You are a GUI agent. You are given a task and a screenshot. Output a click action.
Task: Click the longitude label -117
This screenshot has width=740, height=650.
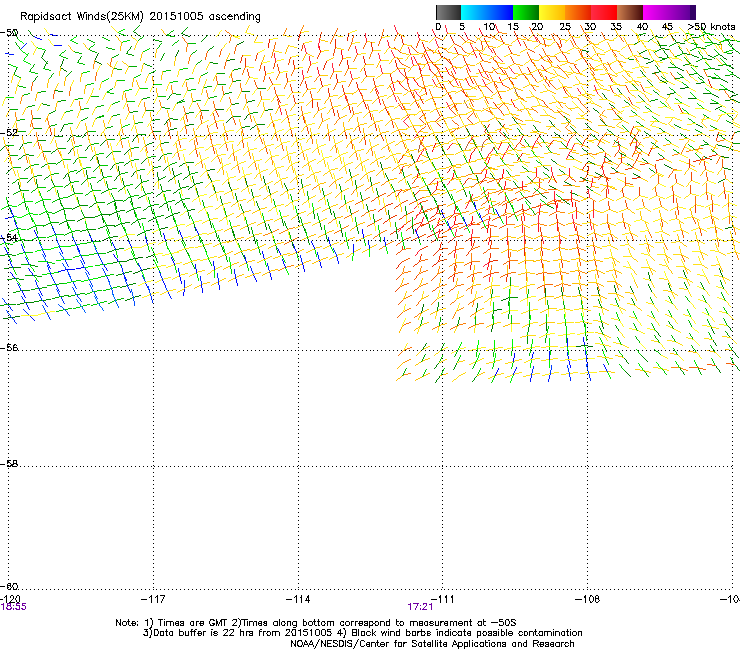click(x=153, y=599)
